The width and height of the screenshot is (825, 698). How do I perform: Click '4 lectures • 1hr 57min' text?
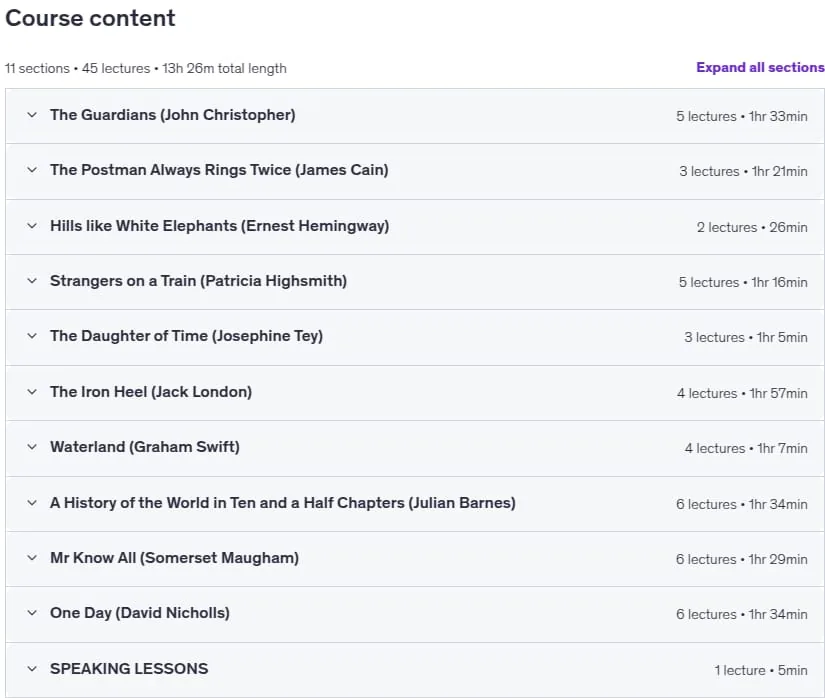(742, 393)
